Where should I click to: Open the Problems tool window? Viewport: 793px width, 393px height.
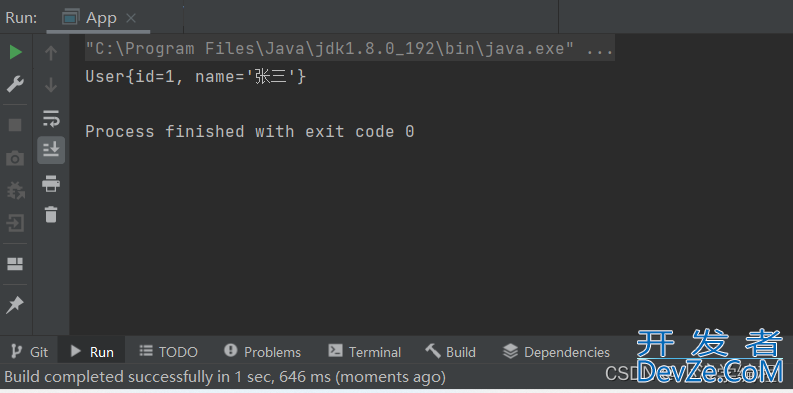tap(262, 352)
